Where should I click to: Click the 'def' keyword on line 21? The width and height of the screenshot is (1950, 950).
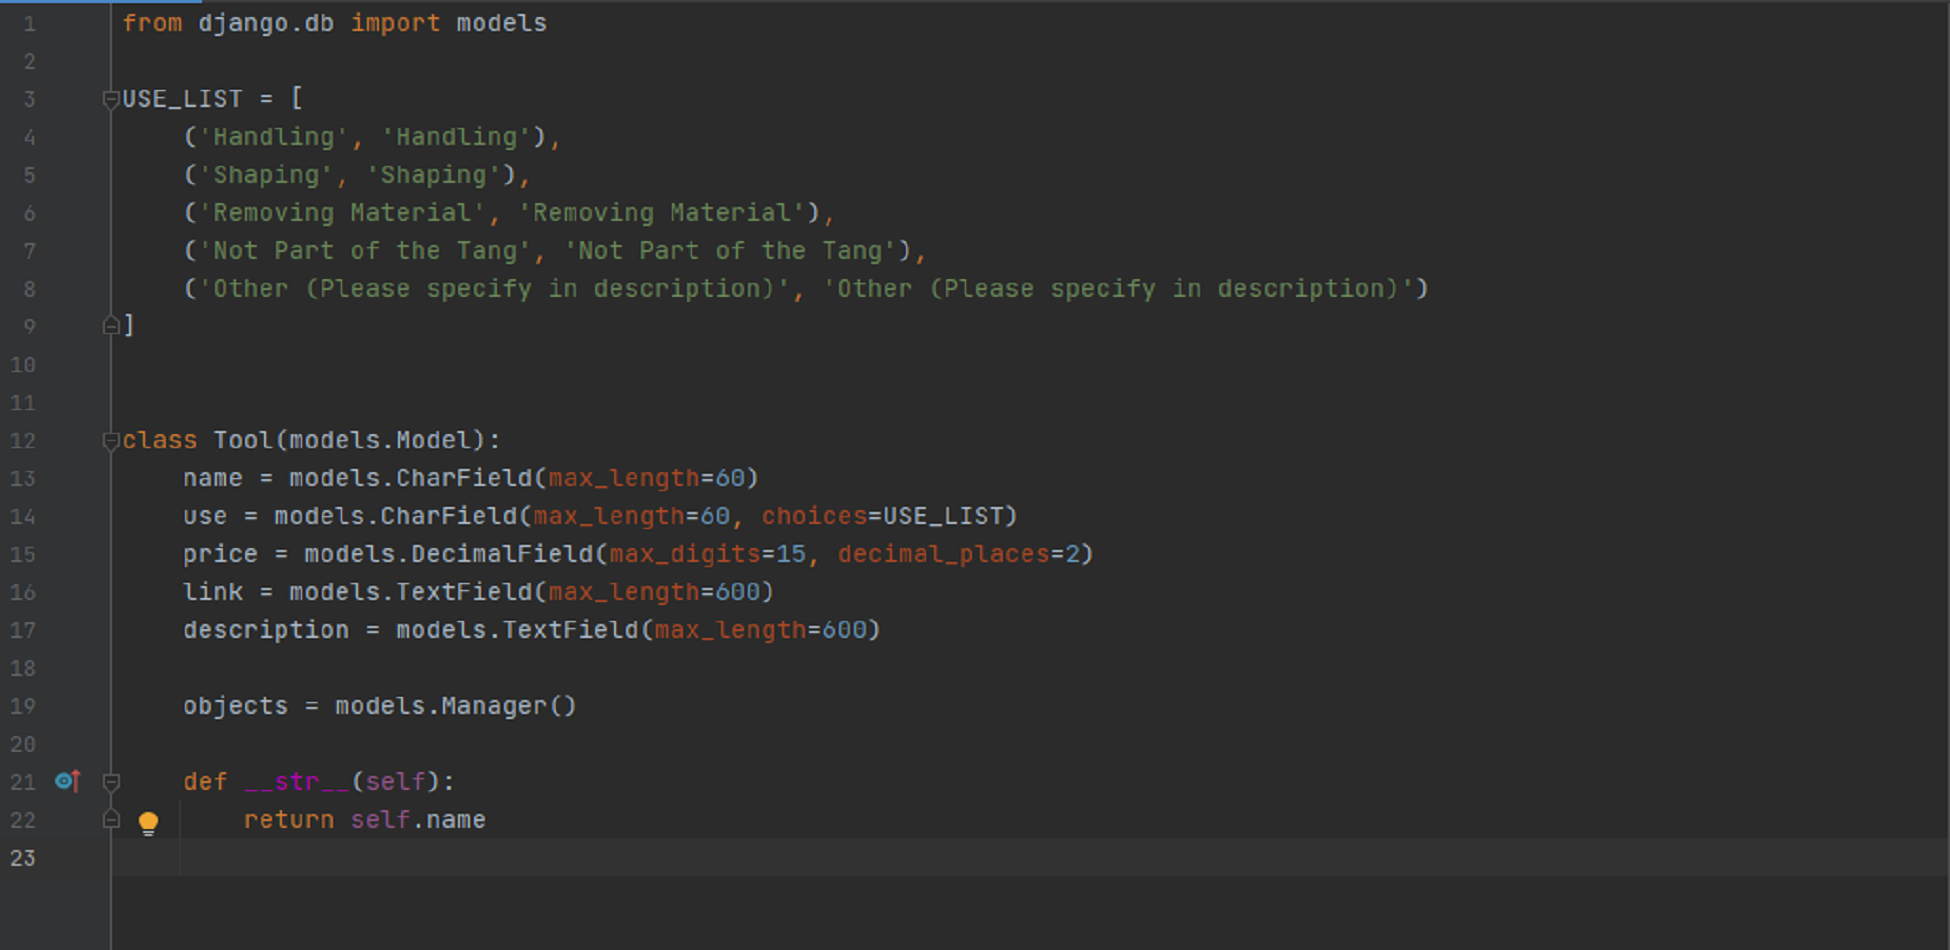pos(205,782)
